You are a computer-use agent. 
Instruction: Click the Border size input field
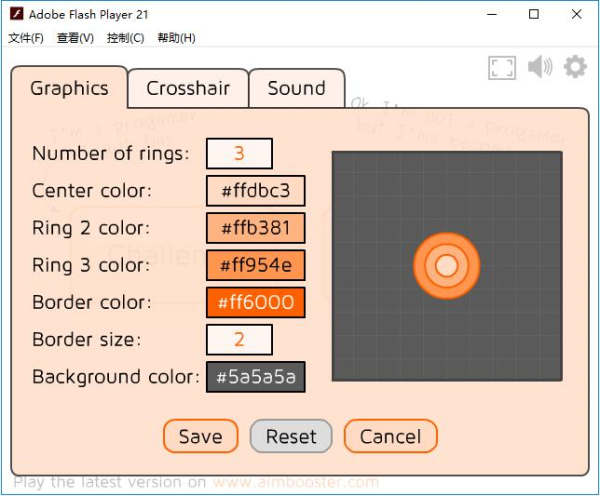239,339
